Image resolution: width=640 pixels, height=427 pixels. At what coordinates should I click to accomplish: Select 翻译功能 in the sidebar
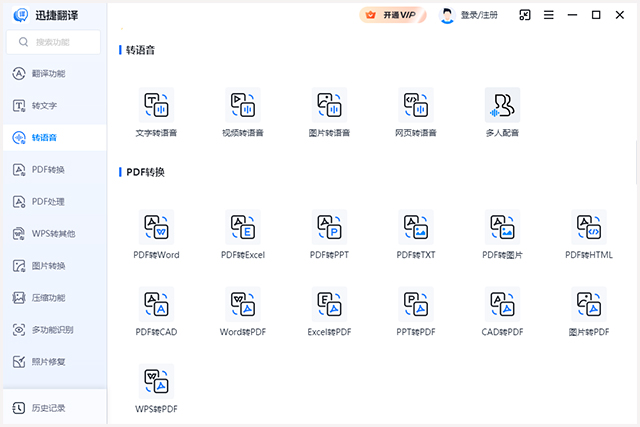click(55, 73)
